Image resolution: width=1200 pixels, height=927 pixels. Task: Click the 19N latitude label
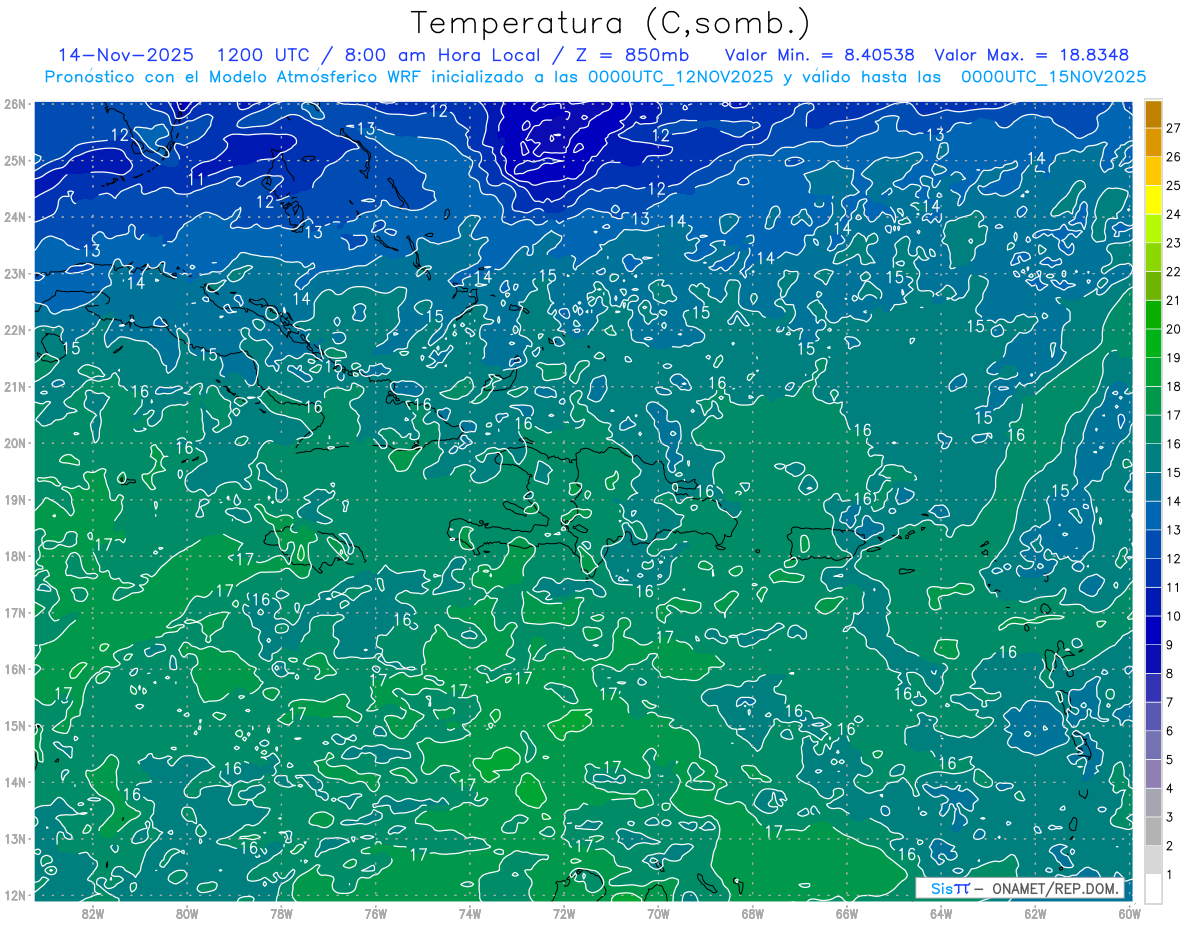(x=15, y=499)
